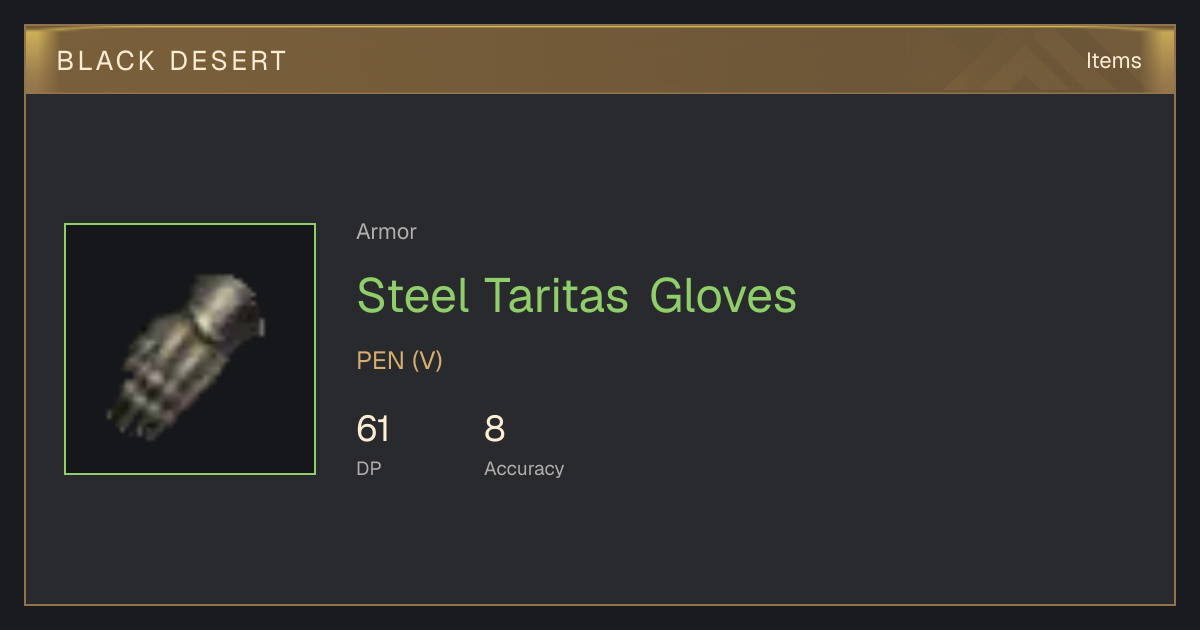
Task: Click the (V) roman numeral after PEN
Action: coord(427,361)
